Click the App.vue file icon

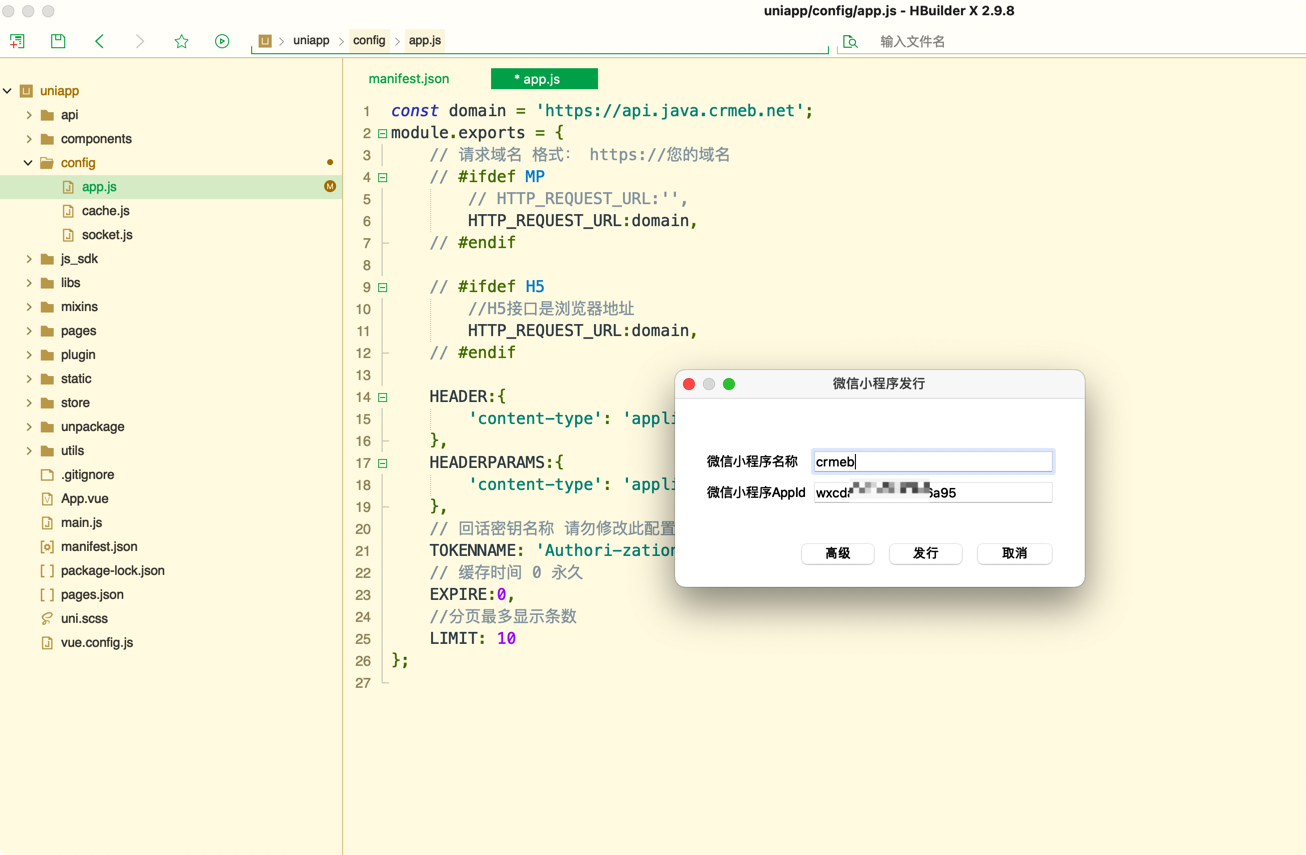click(47, 499)
